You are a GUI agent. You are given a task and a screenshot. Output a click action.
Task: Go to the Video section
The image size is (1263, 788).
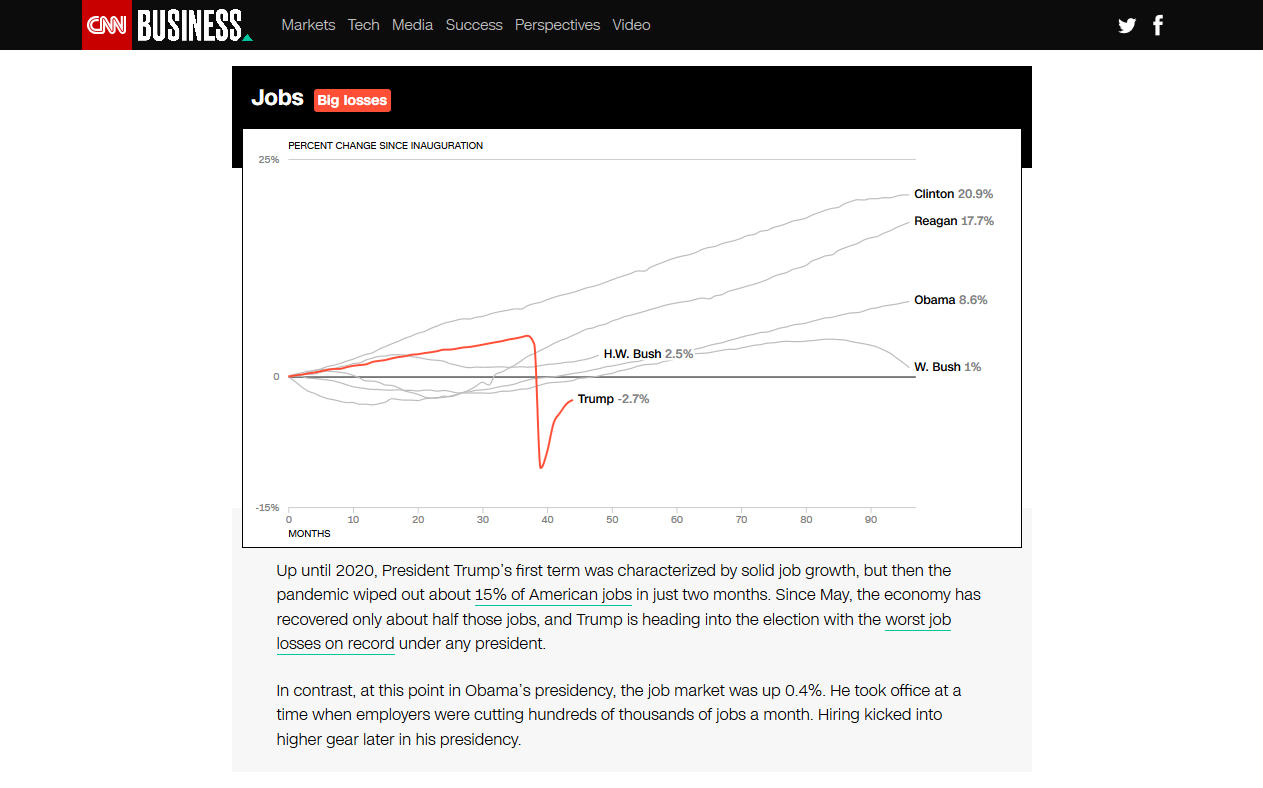(x=631, y=25)
